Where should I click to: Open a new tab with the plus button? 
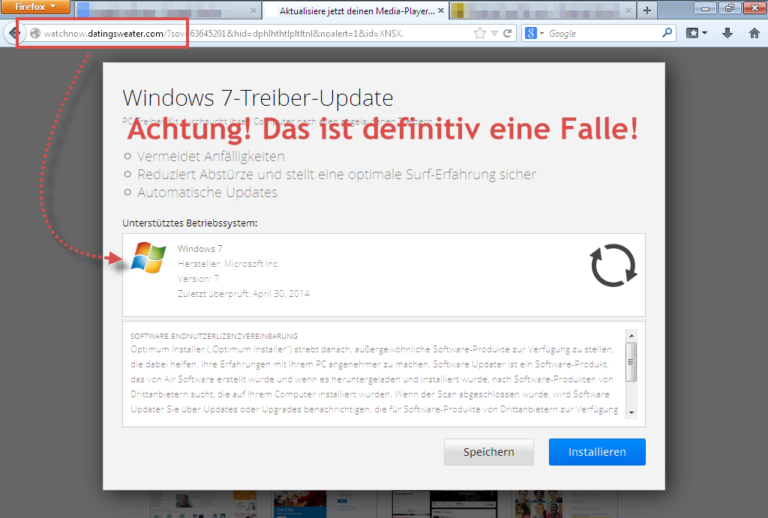647,10
